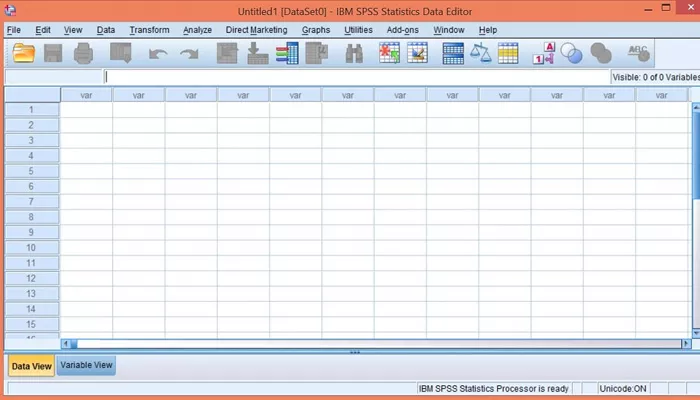Select row header 10
Screen dimensions: 700x400
click(x=32, y=248)
